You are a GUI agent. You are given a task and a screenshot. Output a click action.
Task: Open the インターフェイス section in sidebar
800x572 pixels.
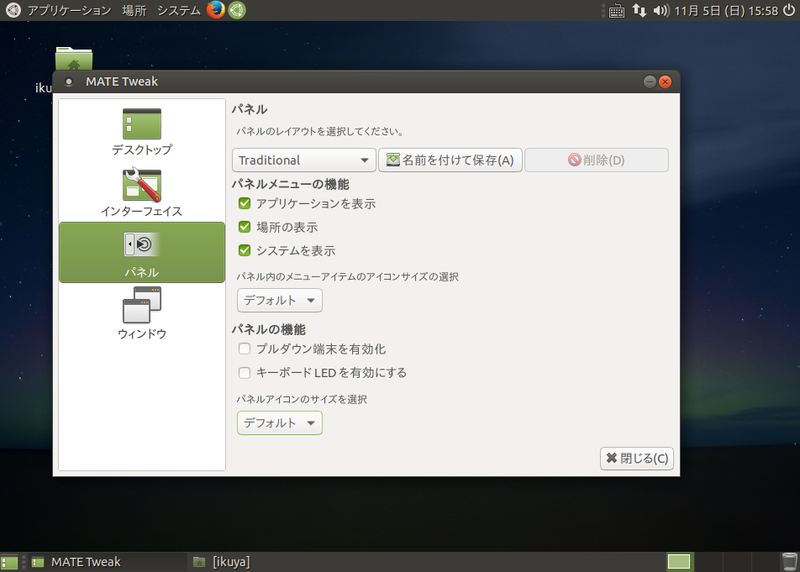tap(142, 192)
